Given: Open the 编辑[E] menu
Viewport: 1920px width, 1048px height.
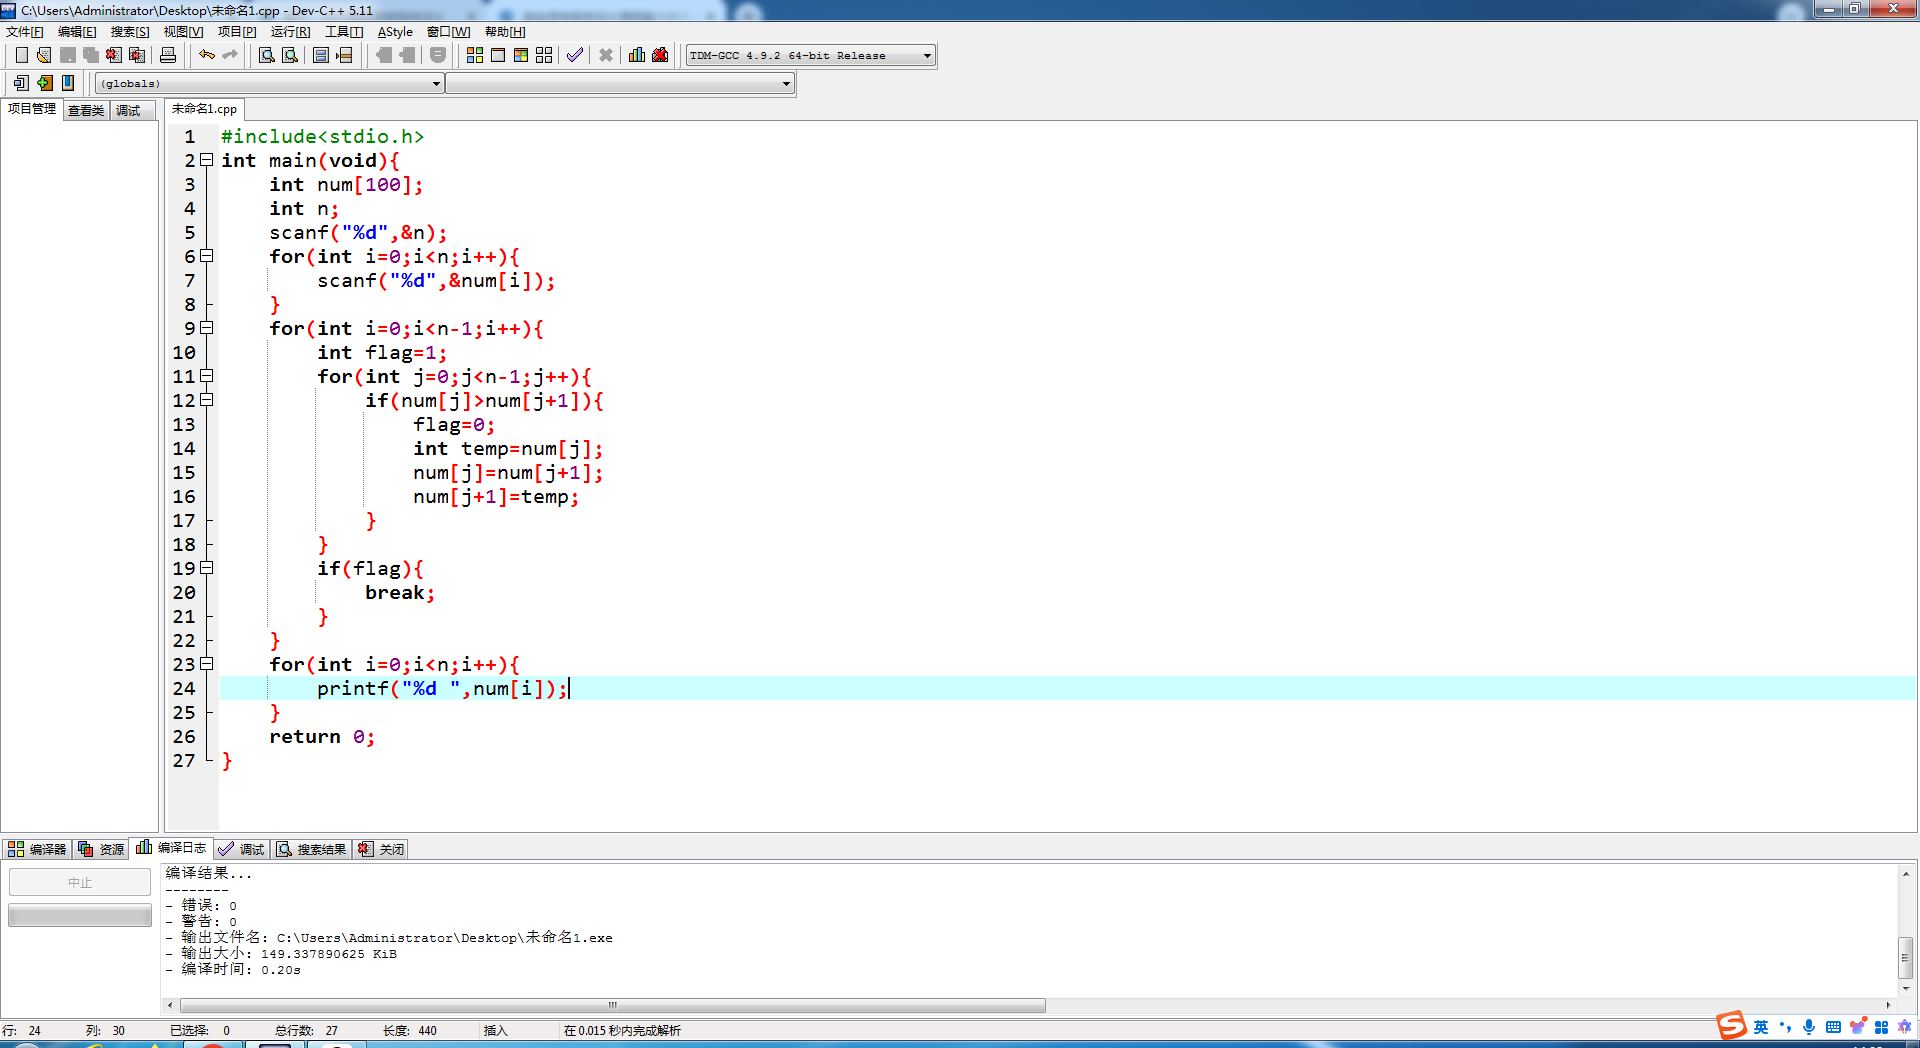Looking at the screenshot, I should (x=77, y=32).
